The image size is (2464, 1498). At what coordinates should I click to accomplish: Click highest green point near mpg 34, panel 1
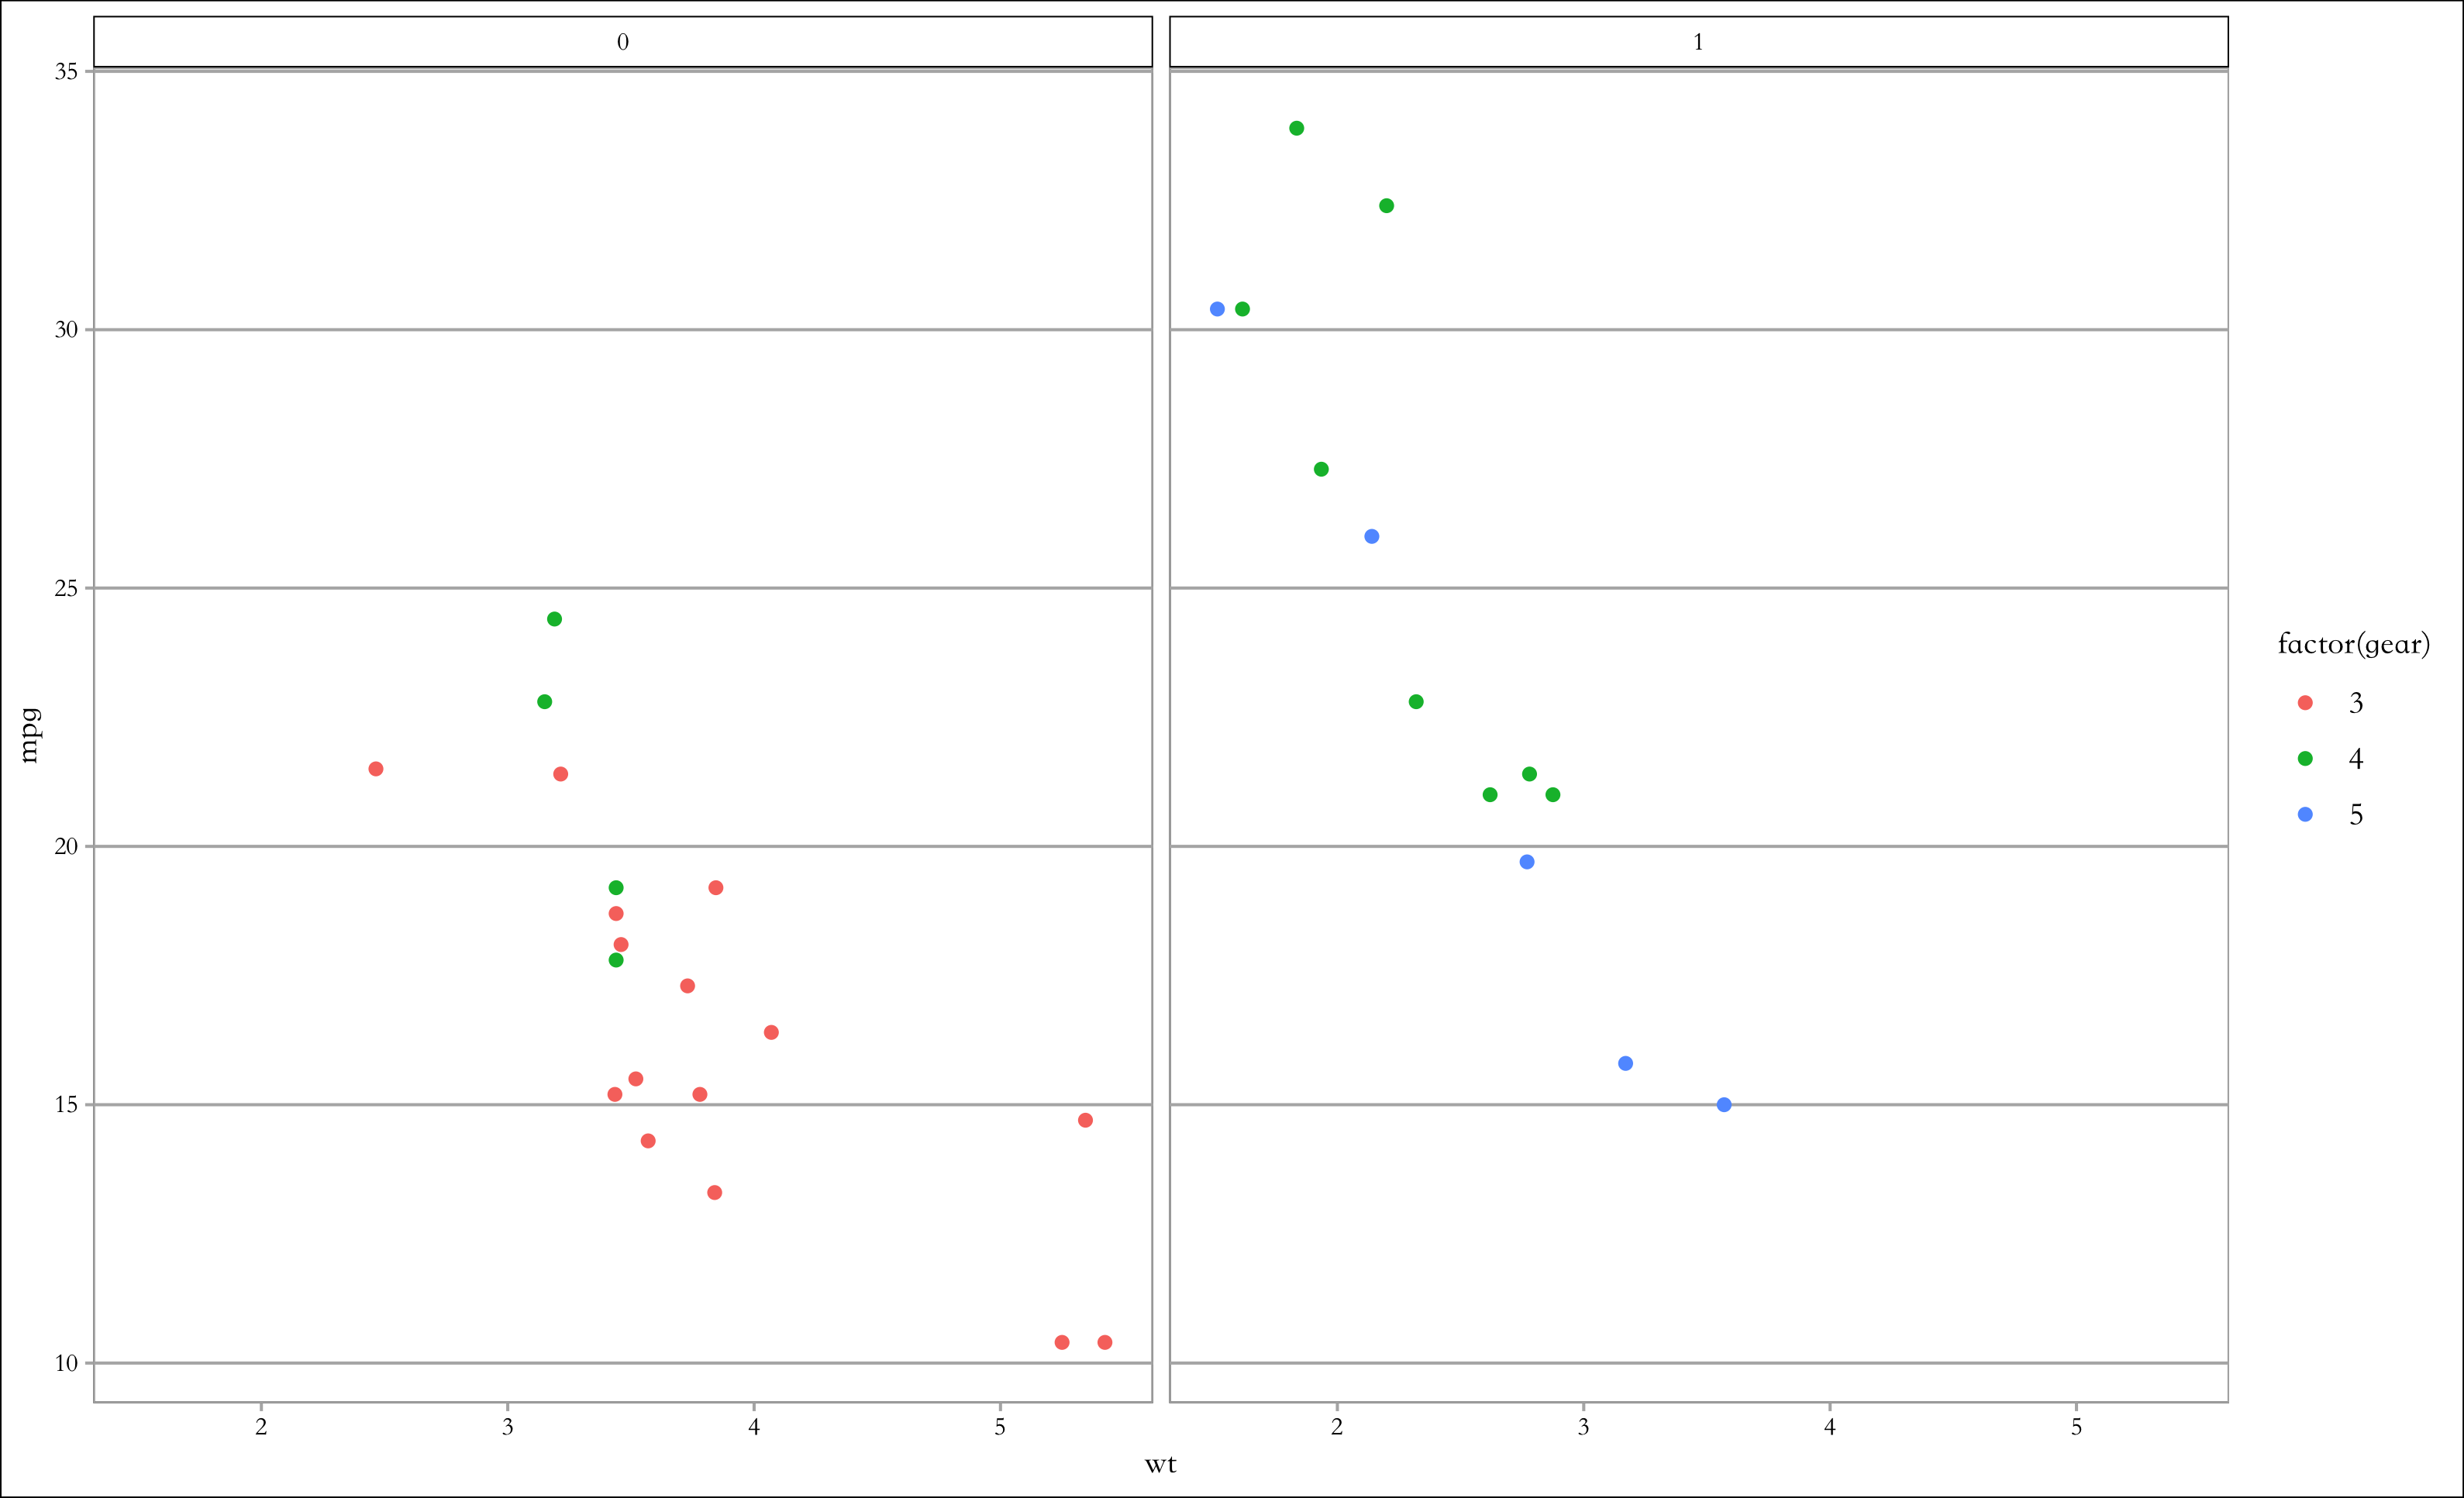pyautogui.click(x=1297, y=128)
